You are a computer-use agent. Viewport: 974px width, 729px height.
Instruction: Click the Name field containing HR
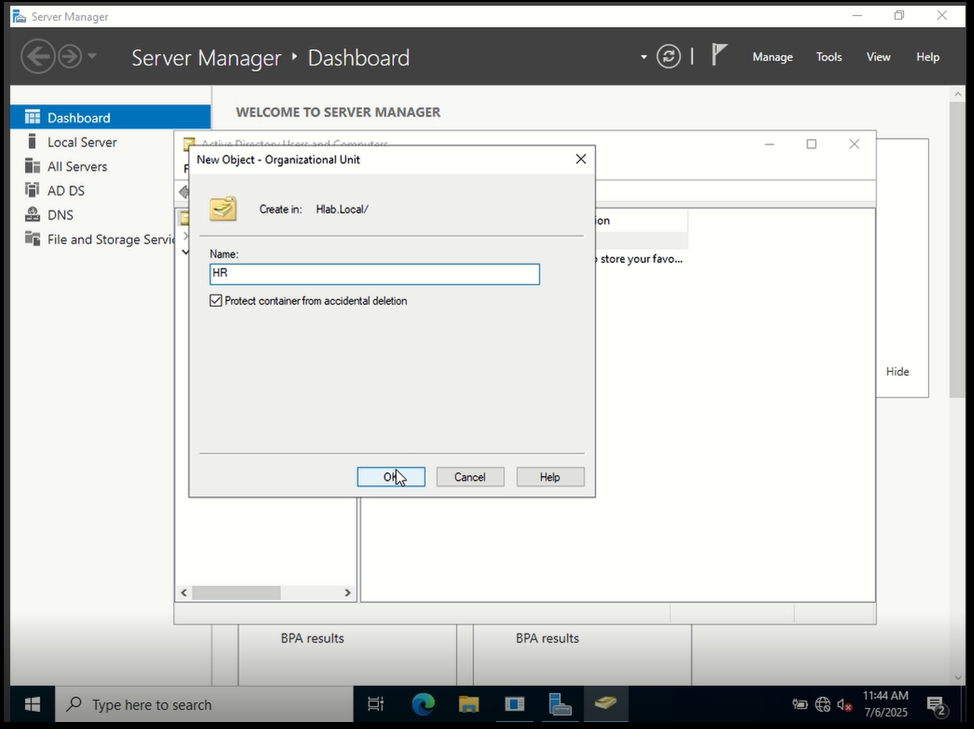[x=375, y=274]
